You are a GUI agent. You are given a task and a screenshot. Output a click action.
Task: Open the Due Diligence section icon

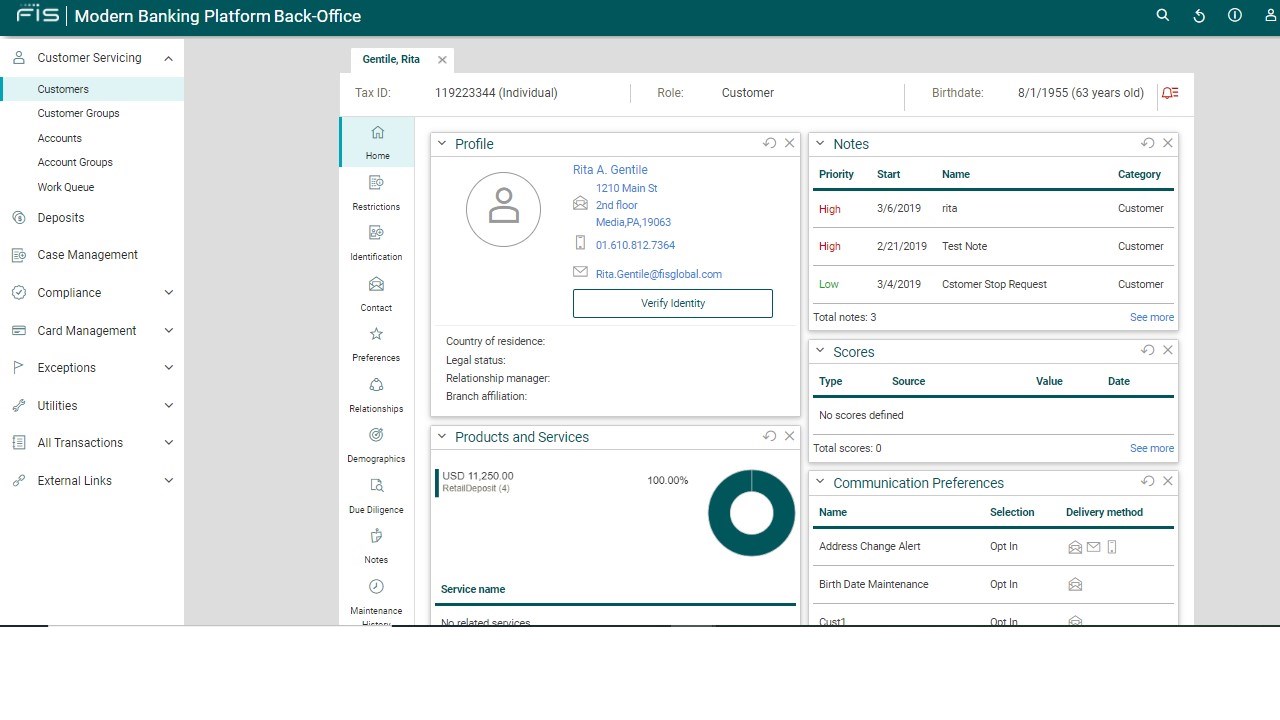[x=376, y=485]
